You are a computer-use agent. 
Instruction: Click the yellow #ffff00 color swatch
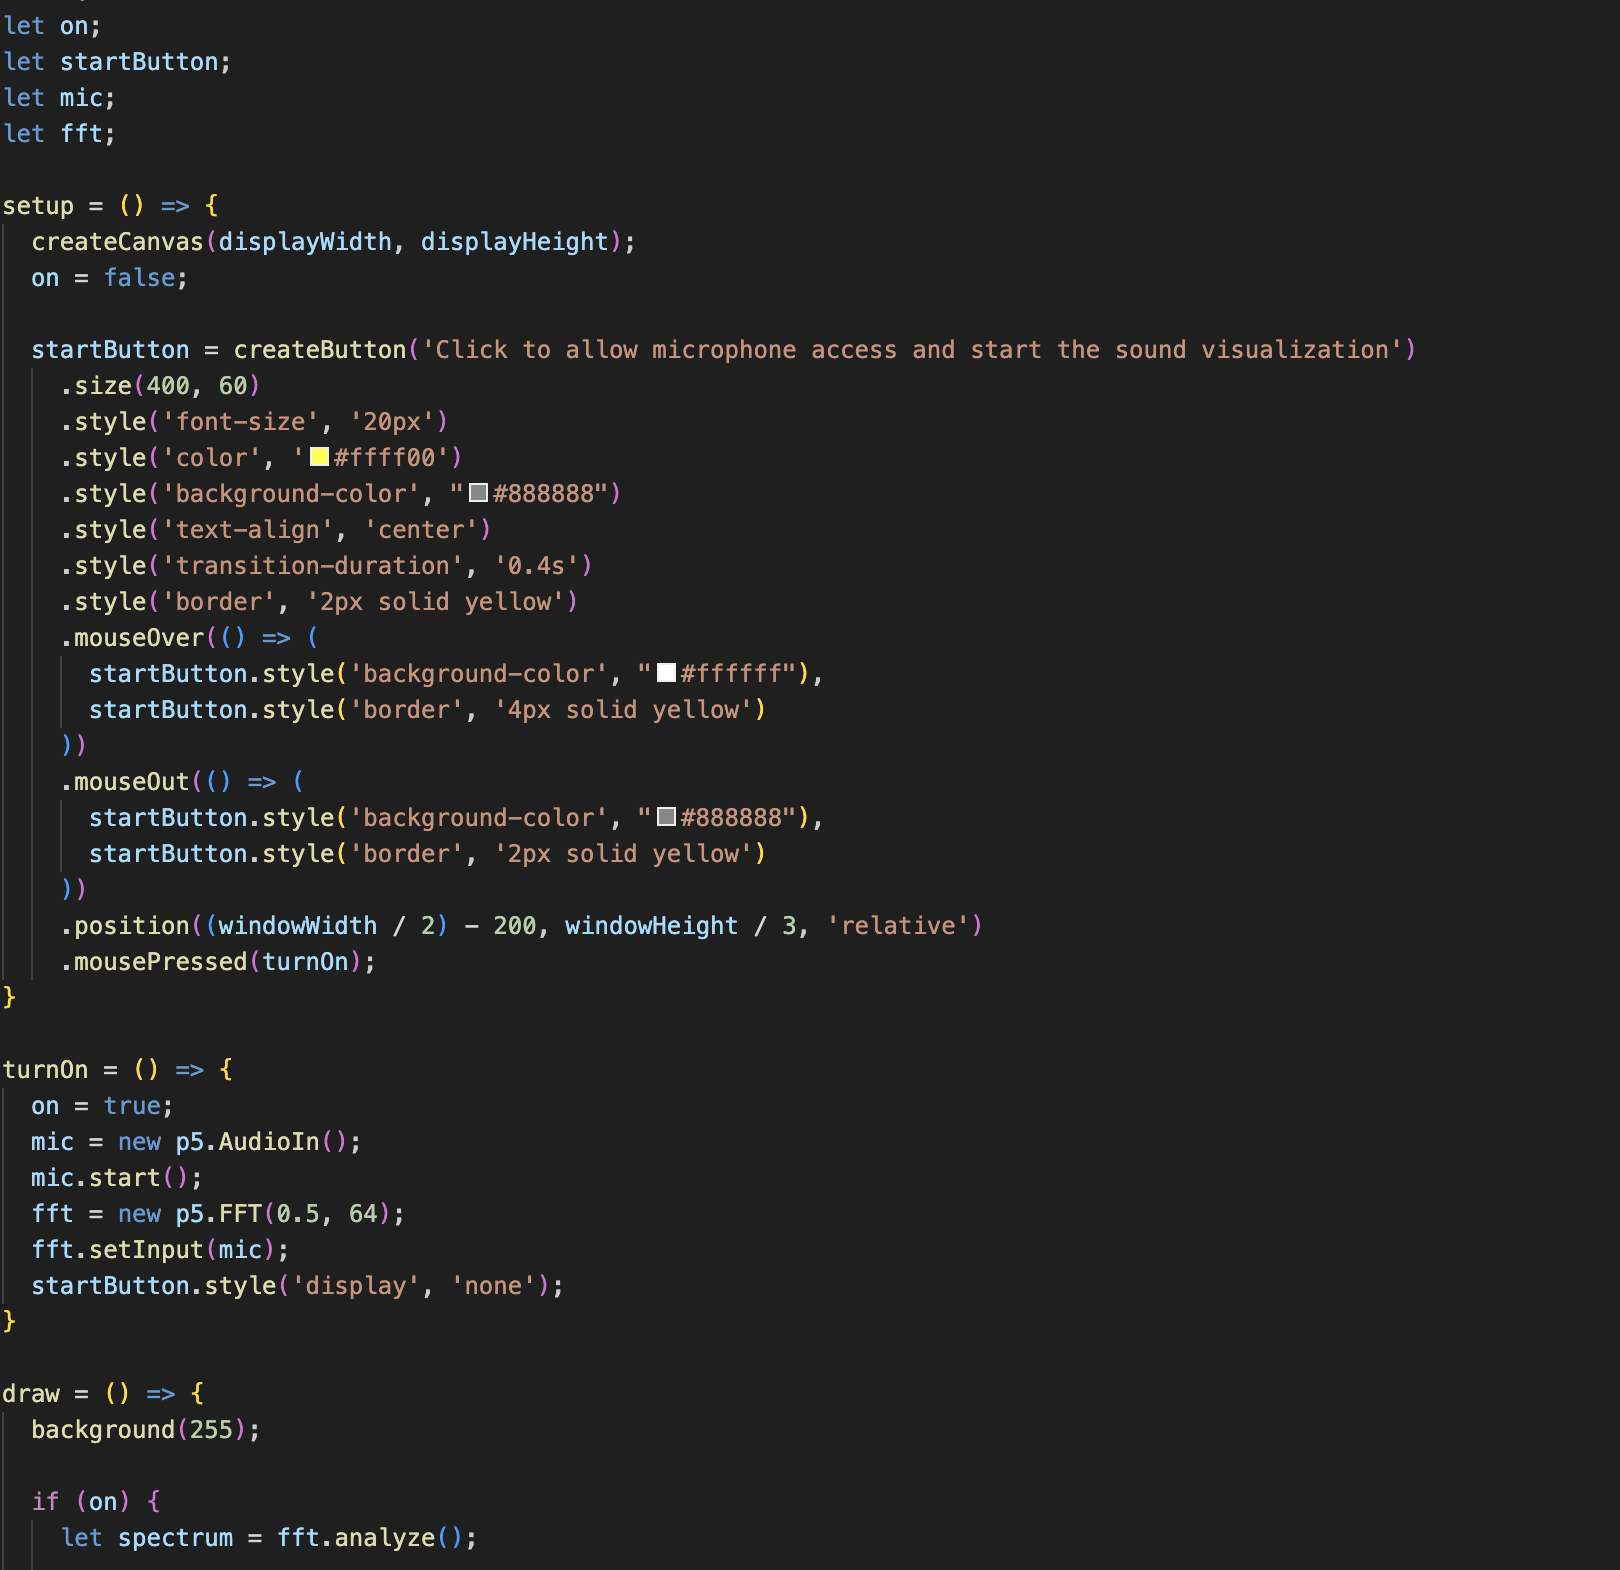pyautogui.click(x=320, y=457)
